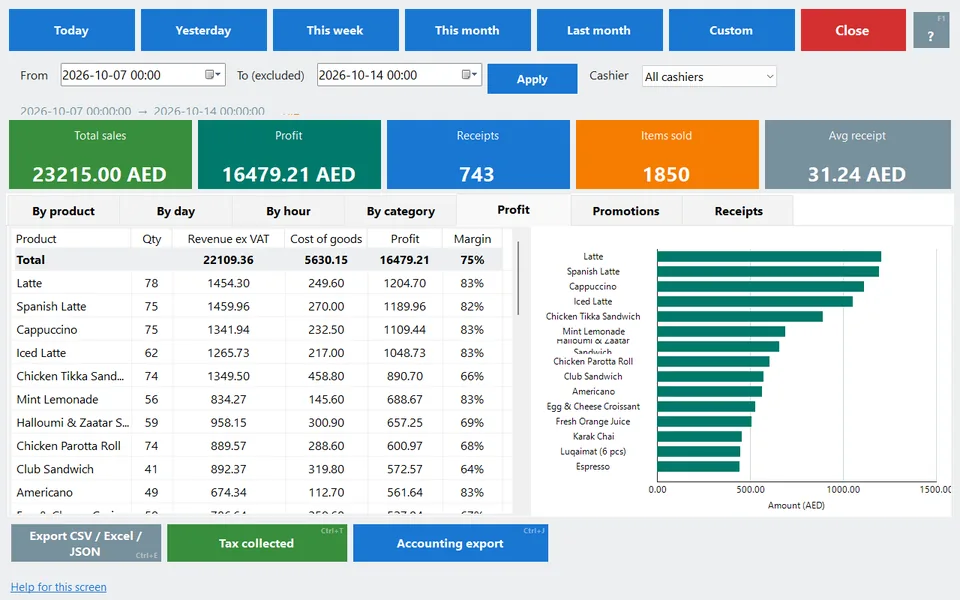Switch to the By hour tab
This screenshot has height=600, width=960.
click(288, 211)
